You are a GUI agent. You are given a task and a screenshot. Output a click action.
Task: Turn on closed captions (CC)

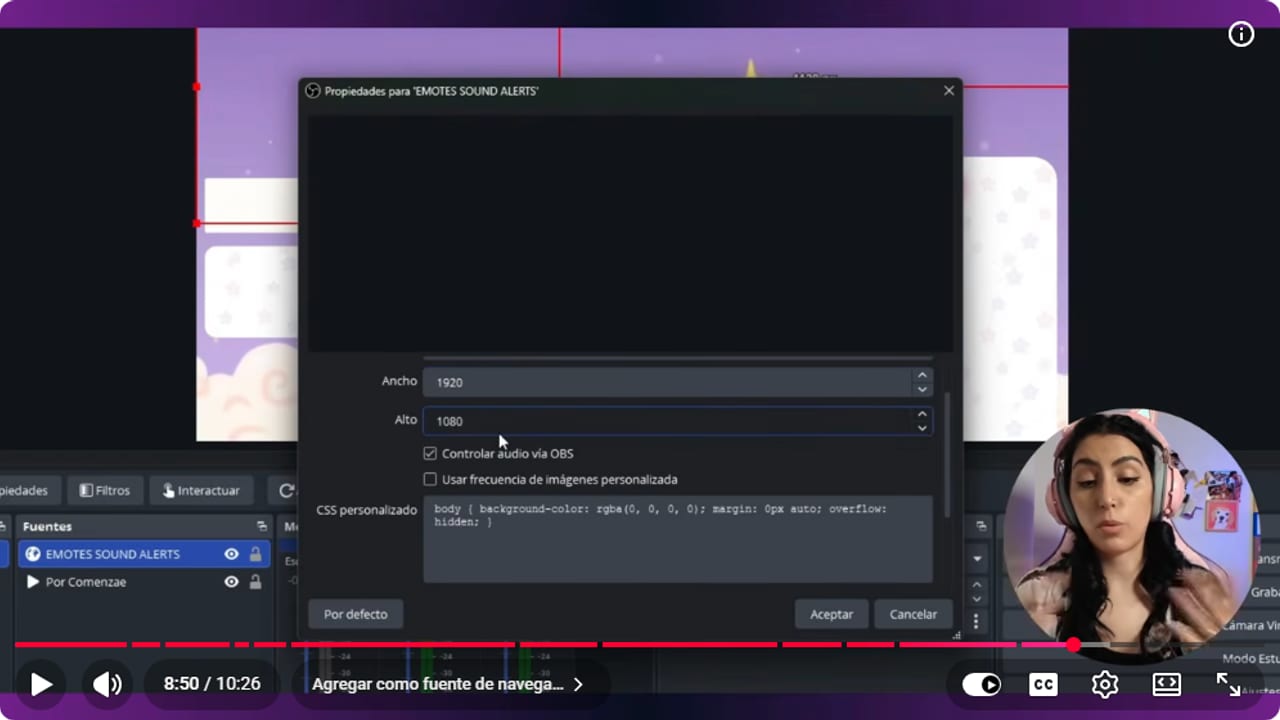pos(1043,684)
